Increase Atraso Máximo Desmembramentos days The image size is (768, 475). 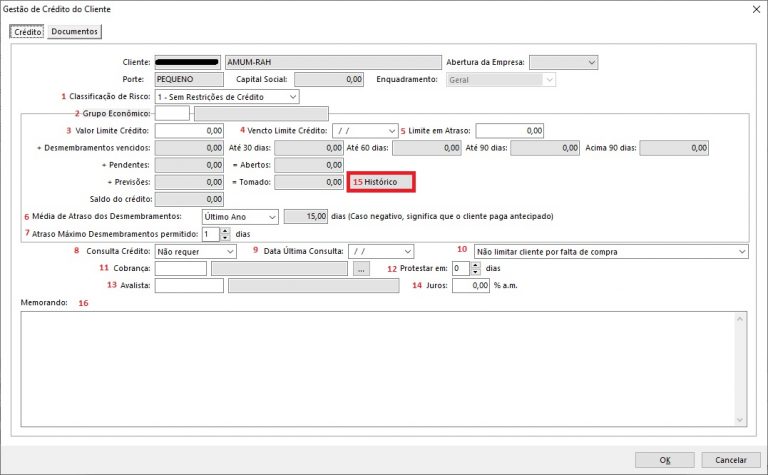pos(225,231)
